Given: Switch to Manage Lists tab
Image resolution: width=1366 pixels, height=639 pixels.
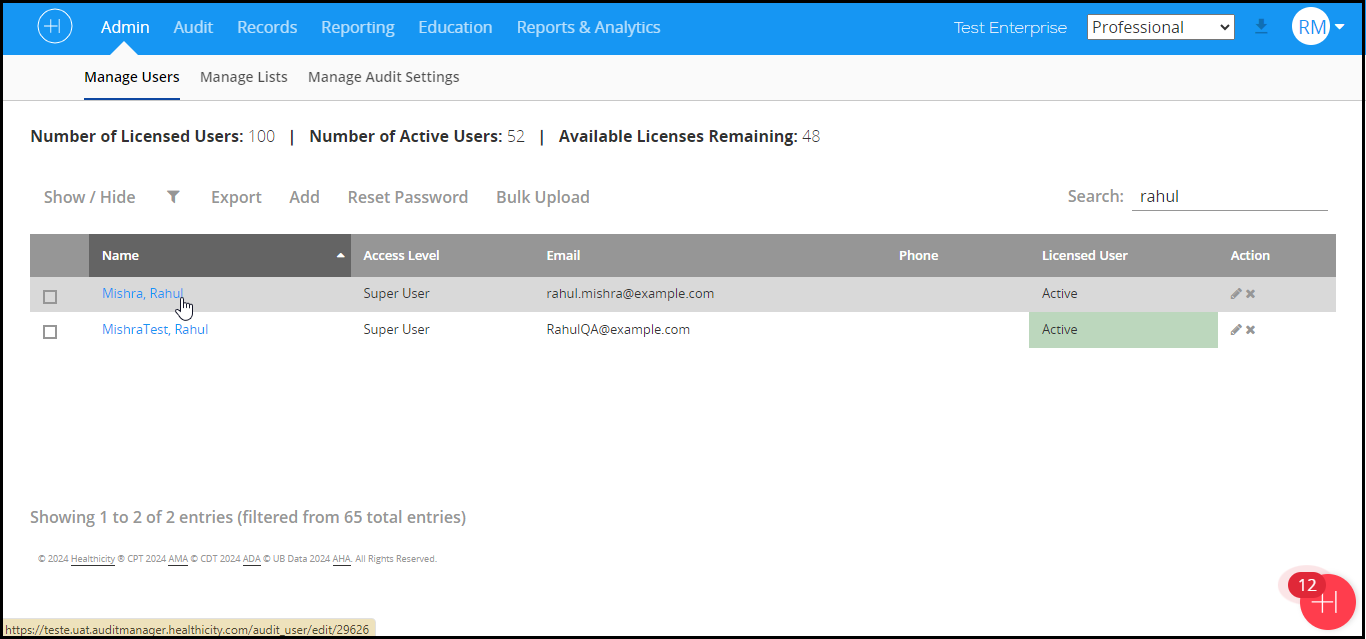Looking at the screenshot, I should coord(244,77).
